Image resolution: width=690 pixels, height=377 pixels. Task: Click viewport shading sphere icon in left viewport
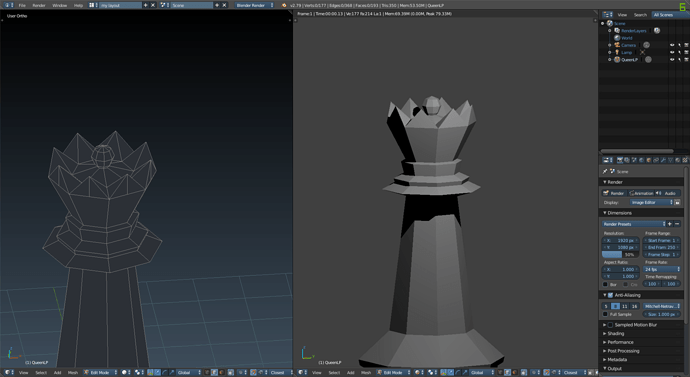click(124, 373)
